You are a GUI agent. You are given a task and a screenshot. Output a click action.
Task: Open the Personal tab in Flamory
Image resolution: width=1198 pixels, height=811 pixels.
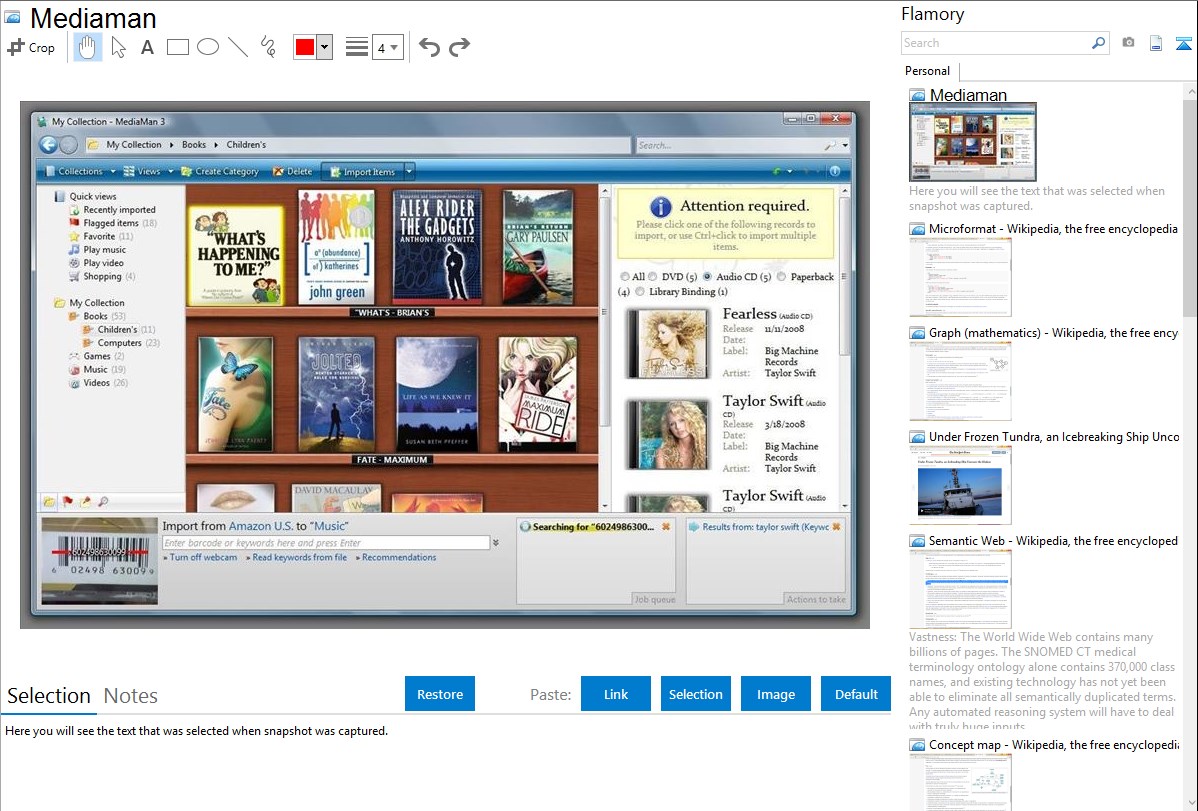[x=927, y=71]
